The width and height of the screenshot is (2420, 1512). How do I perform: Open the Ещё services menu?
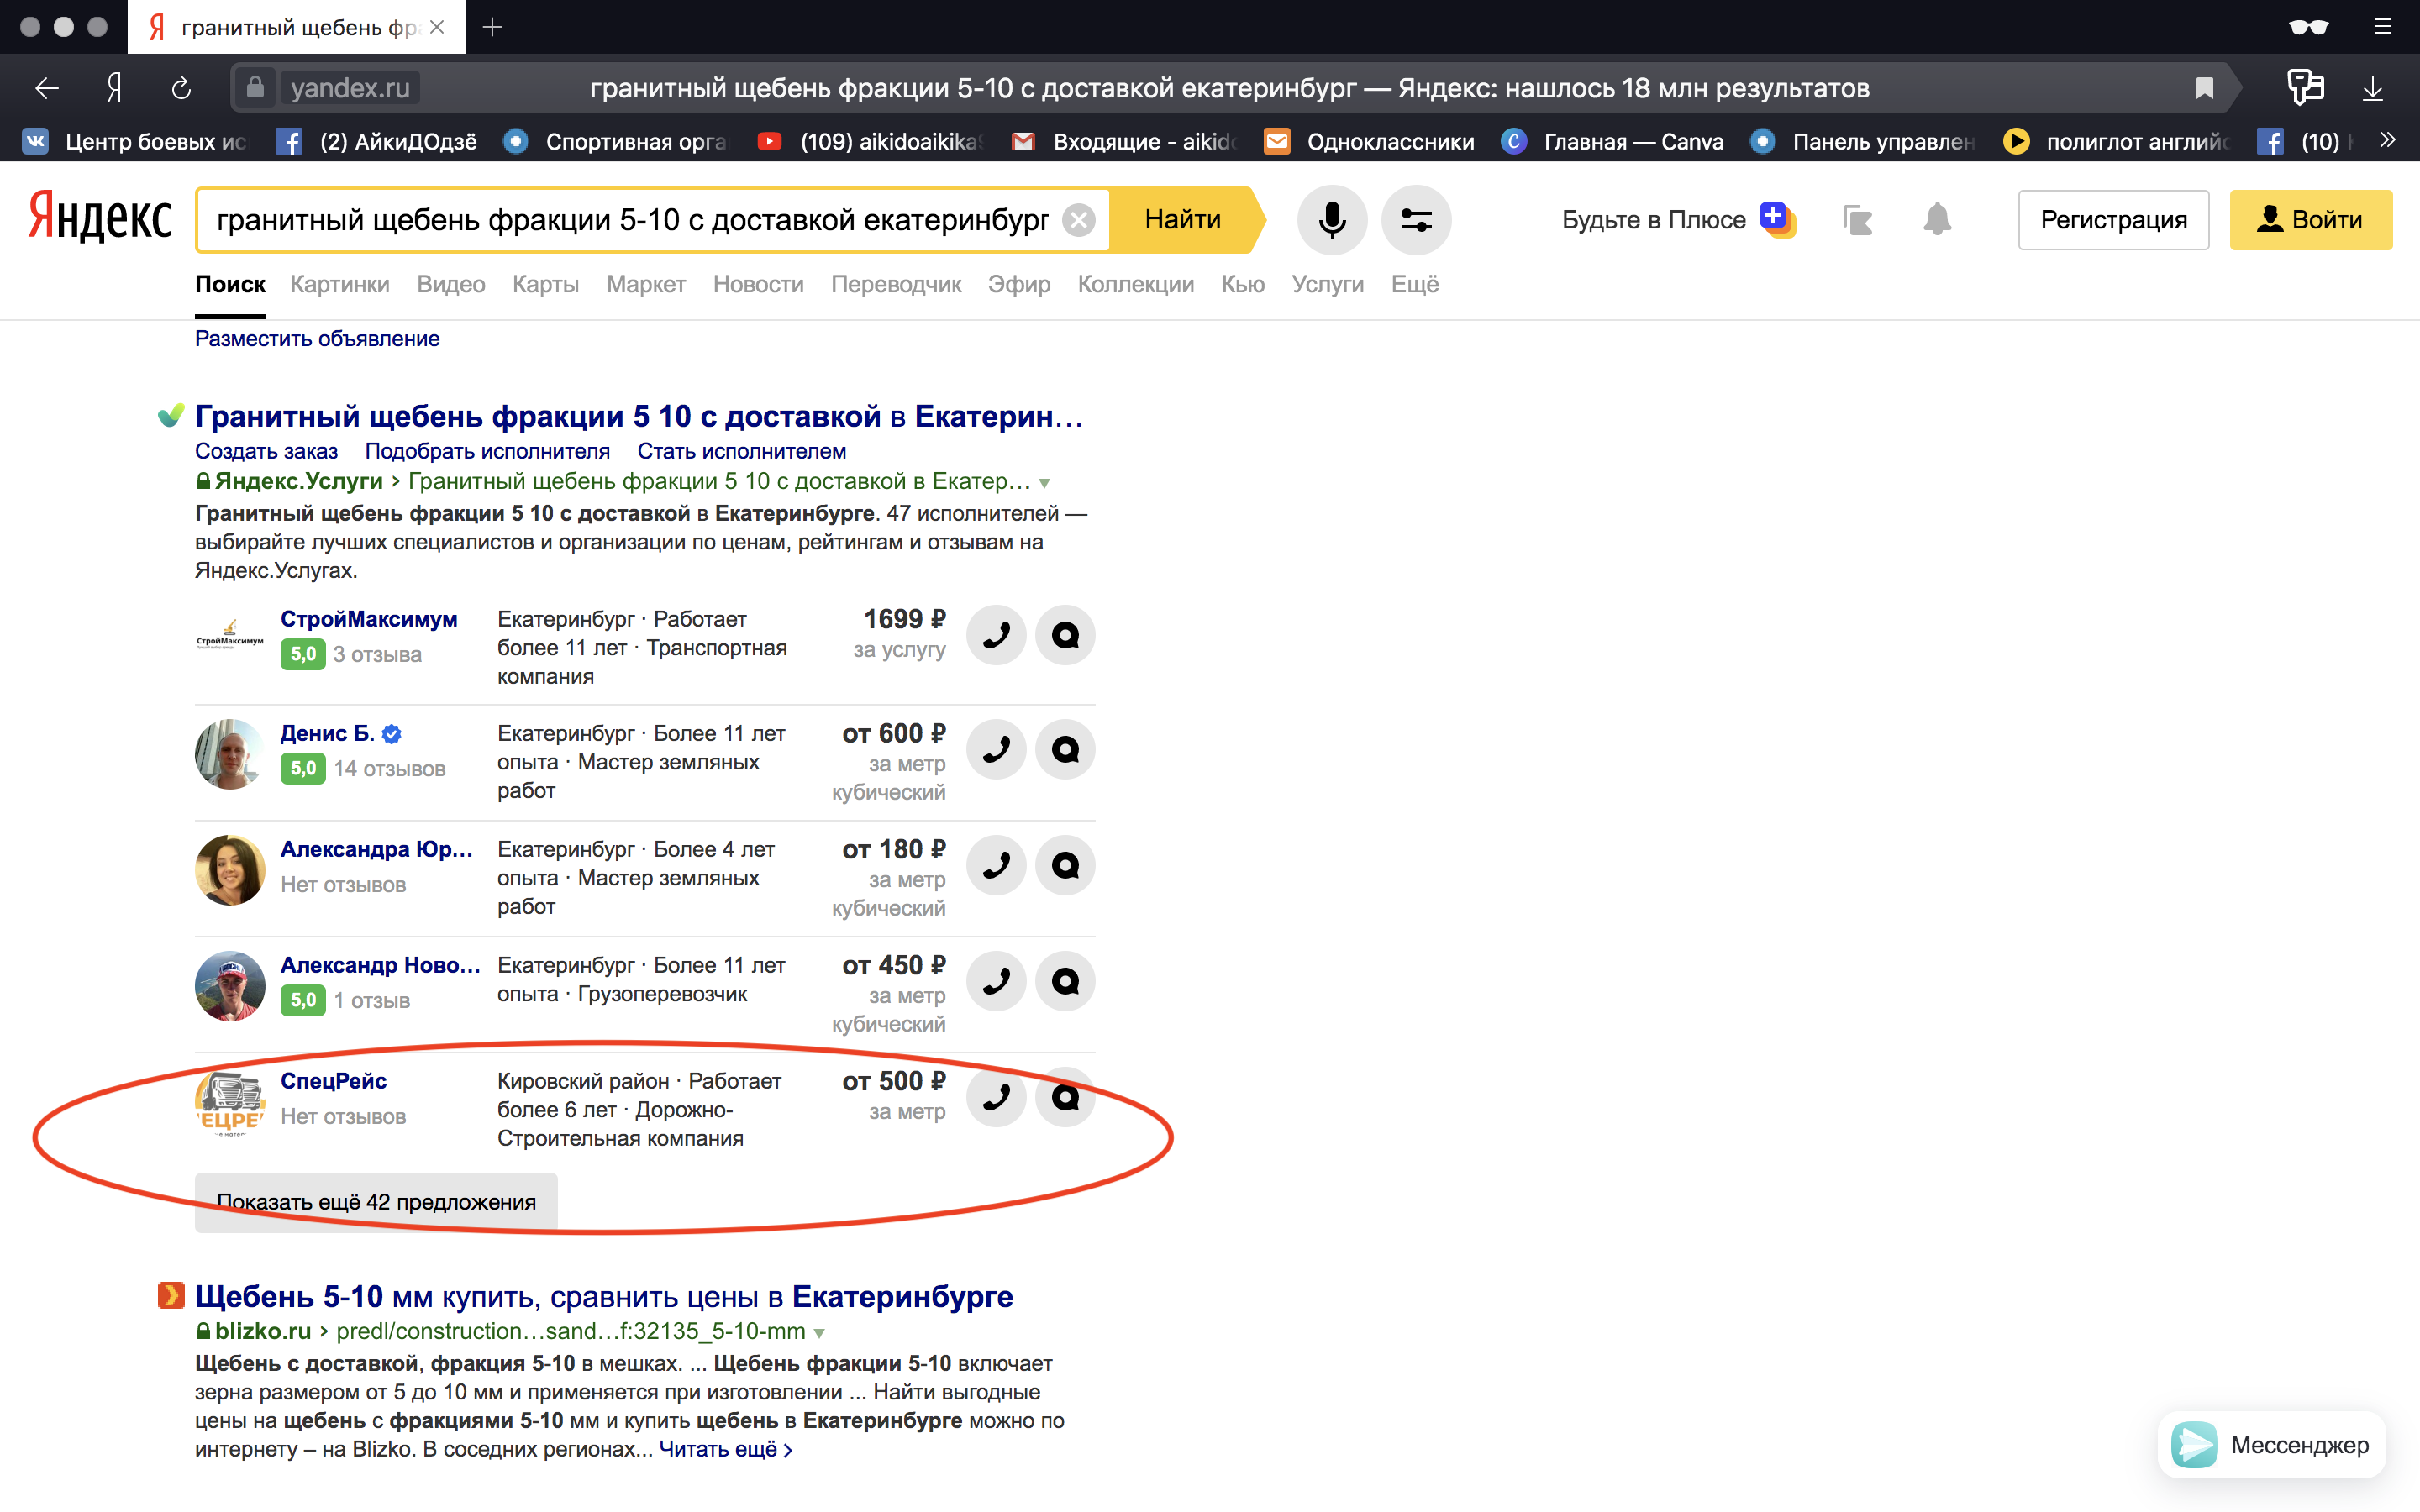pos(1414,284)
